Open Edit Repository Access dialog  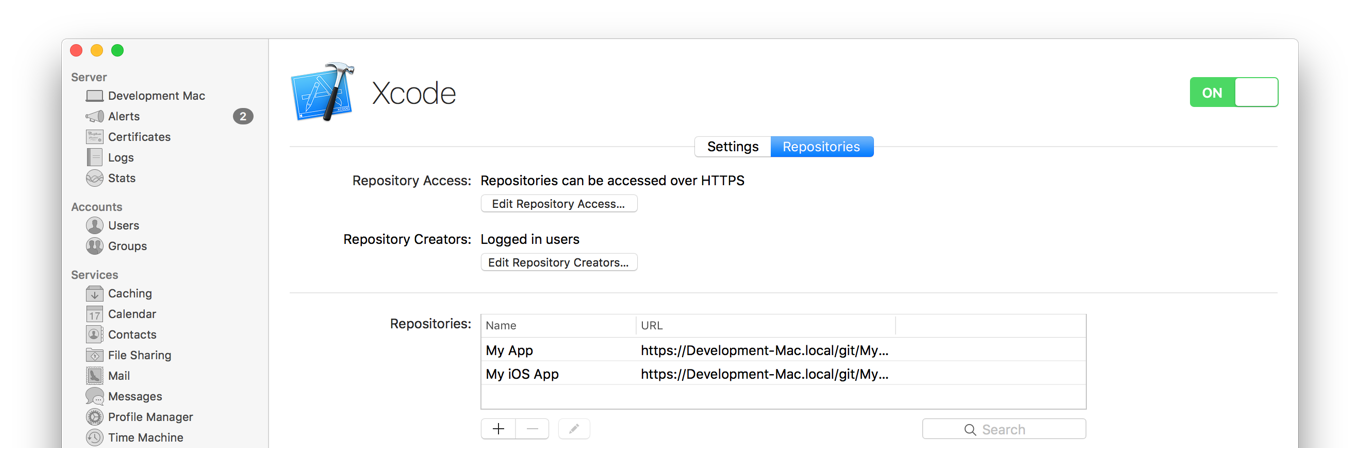(x=559, y=204)
